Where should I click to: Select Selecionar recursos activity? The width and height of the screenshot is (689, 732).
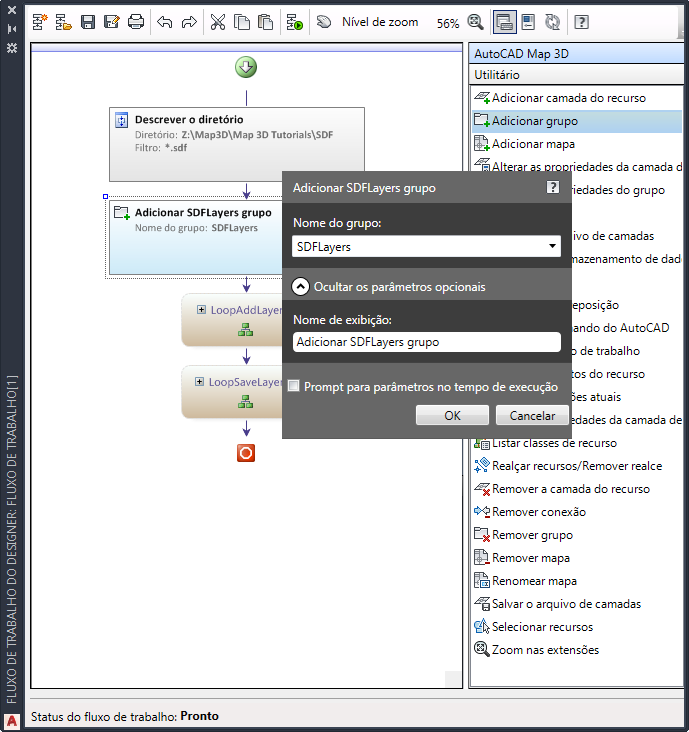point(534,626)
